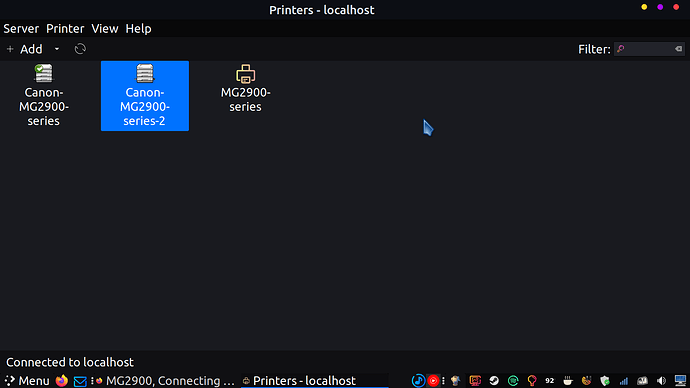
Task: Click the lightbulb tray icon
Action: [x=532, y=381]
